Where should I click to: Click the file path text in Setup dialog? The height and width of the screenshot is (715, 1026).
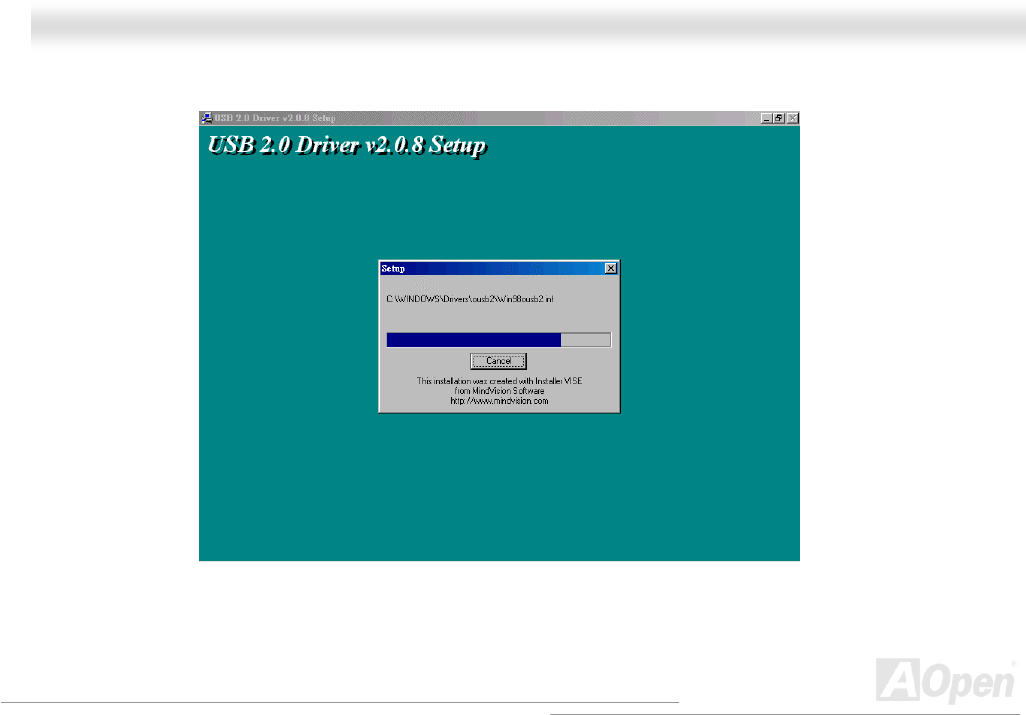click(470, 299)
